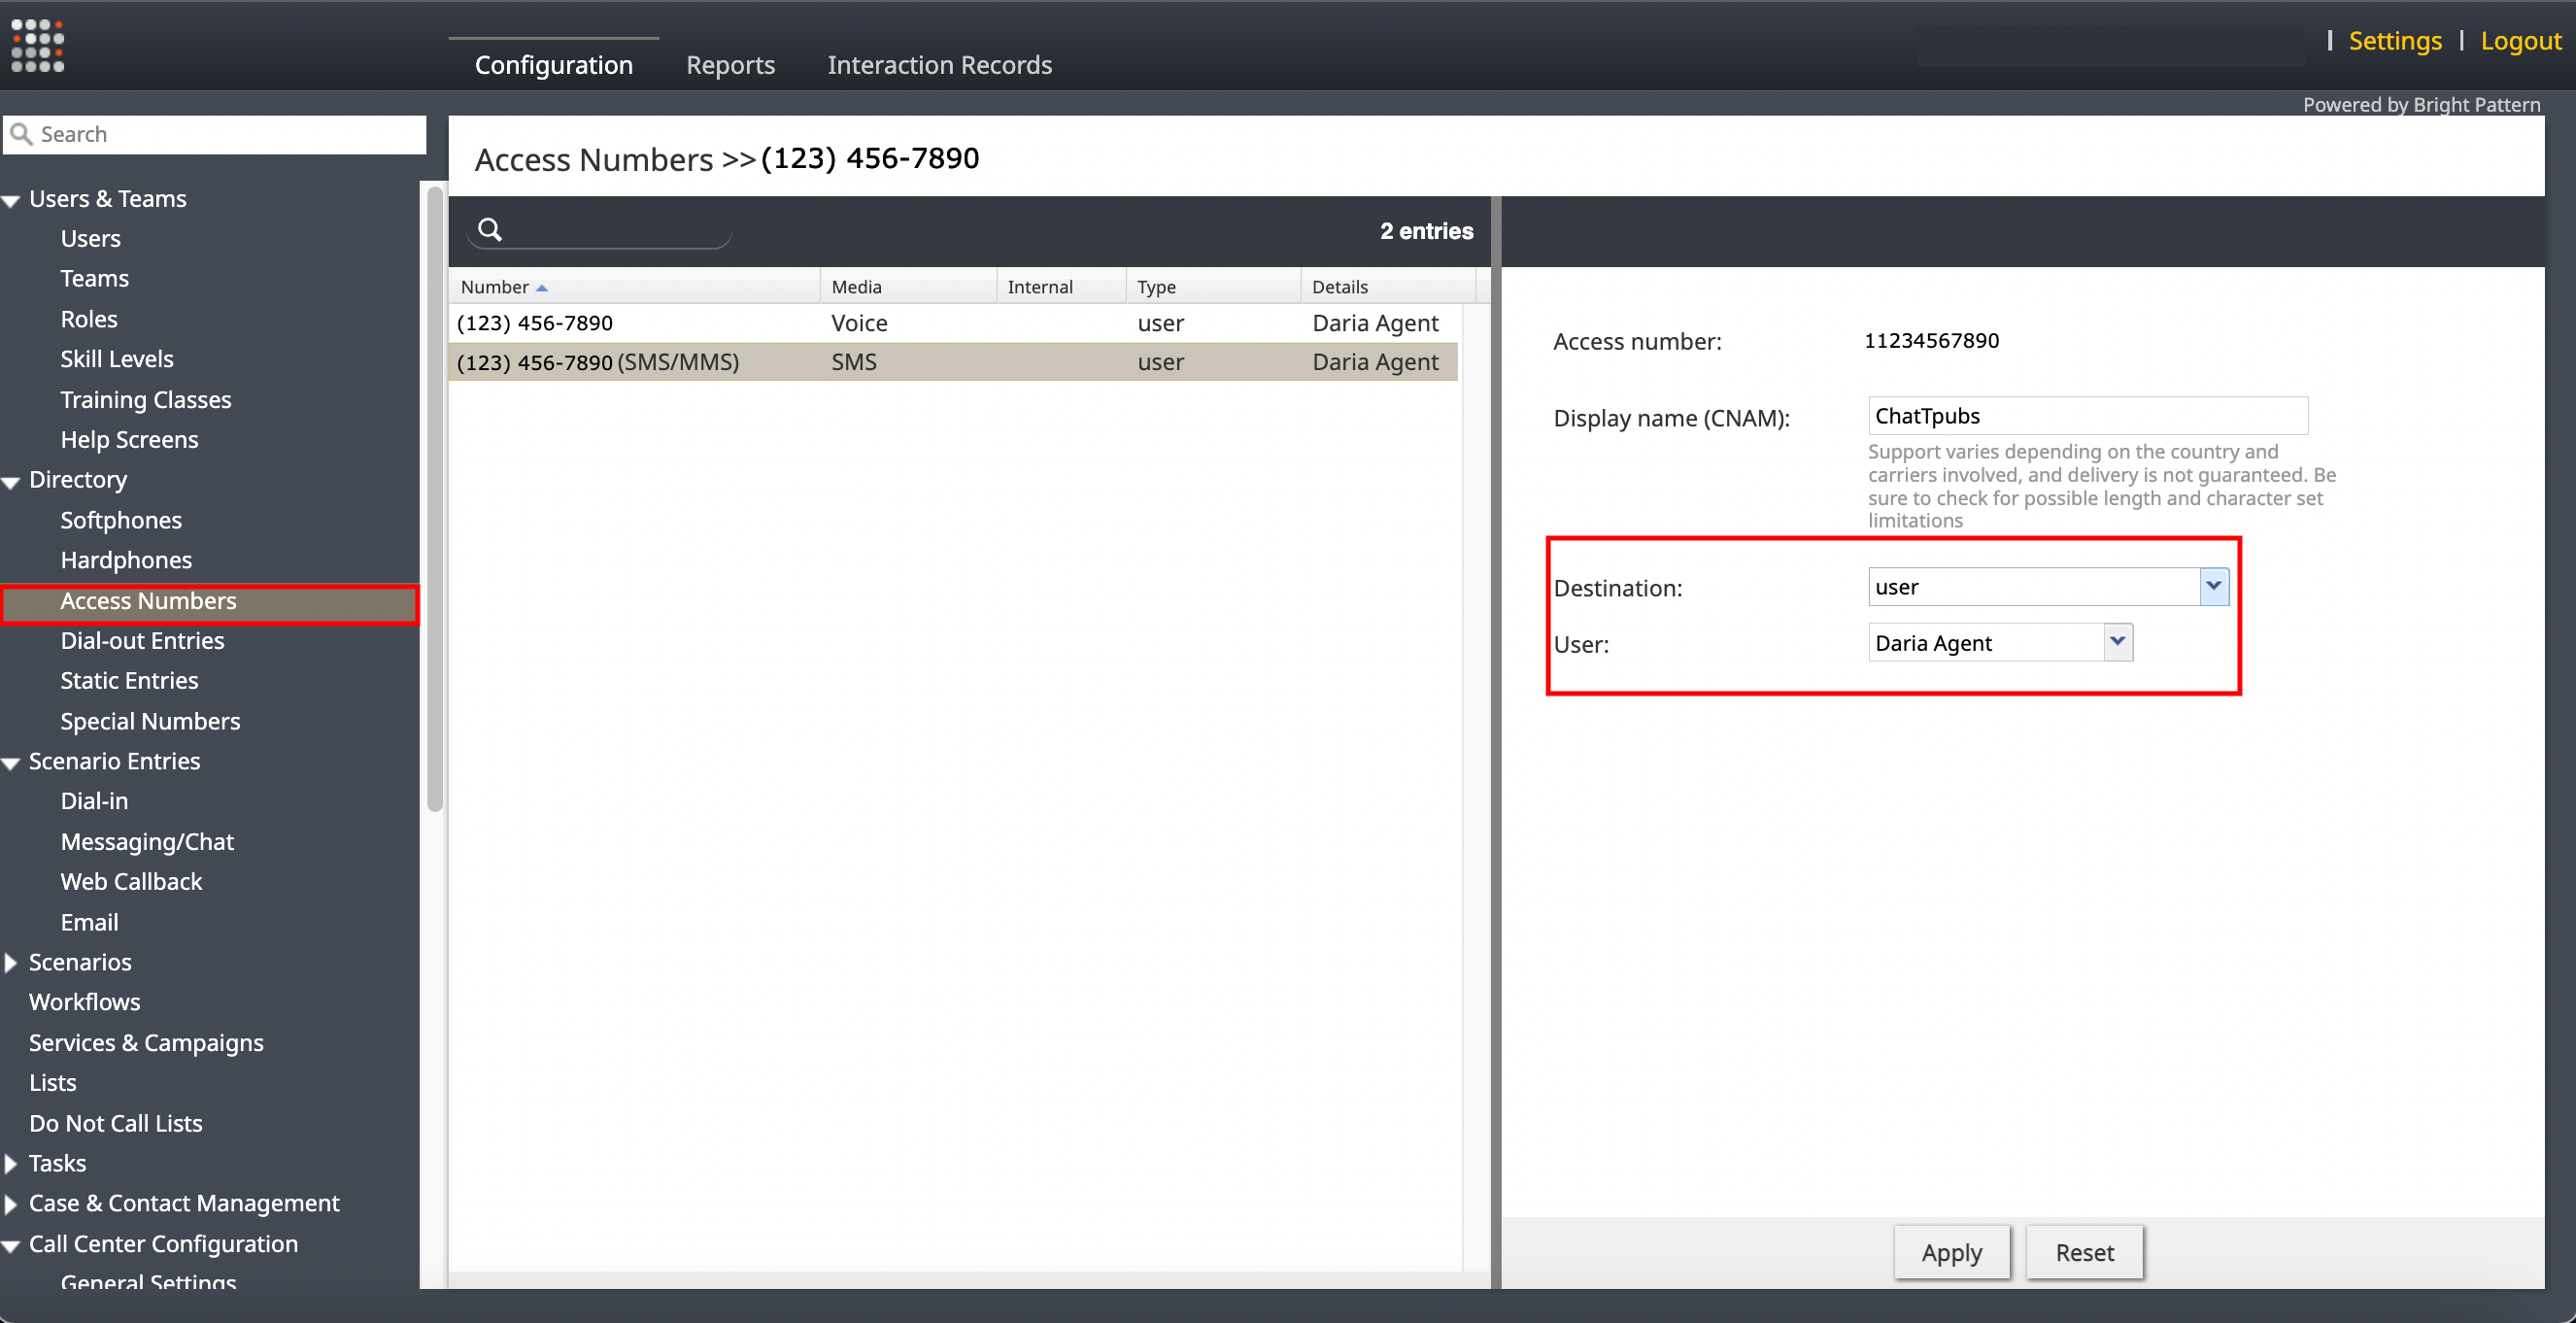
Task: Expand Case & Contact Management section
Action: tap(11, 1203)
